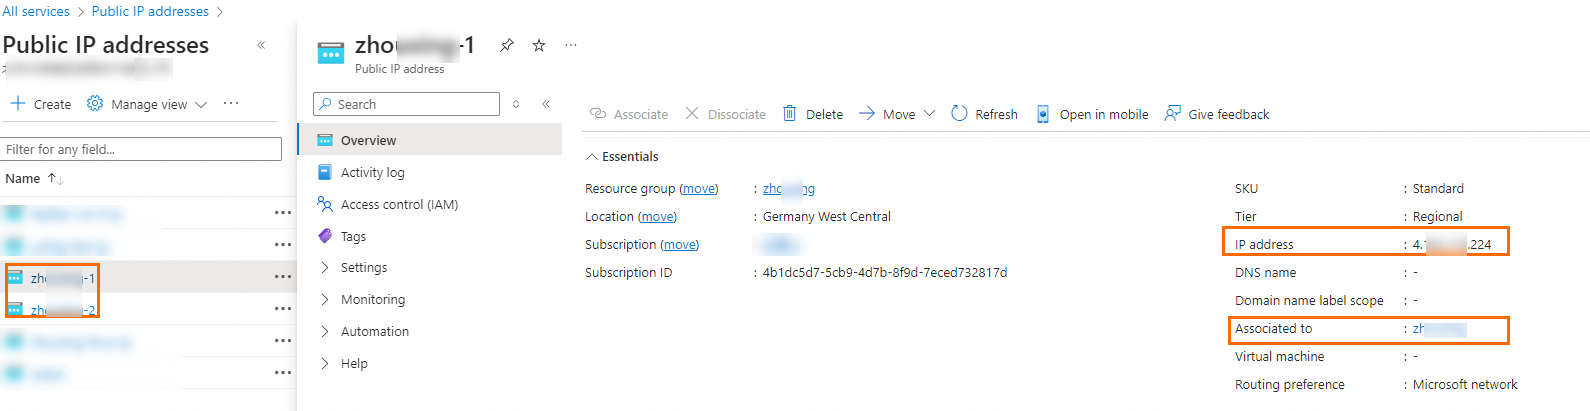The height and width of the screenshot is (411, 1590).
Task: Click the Give feedback icon
Action: click(1172, 114)
